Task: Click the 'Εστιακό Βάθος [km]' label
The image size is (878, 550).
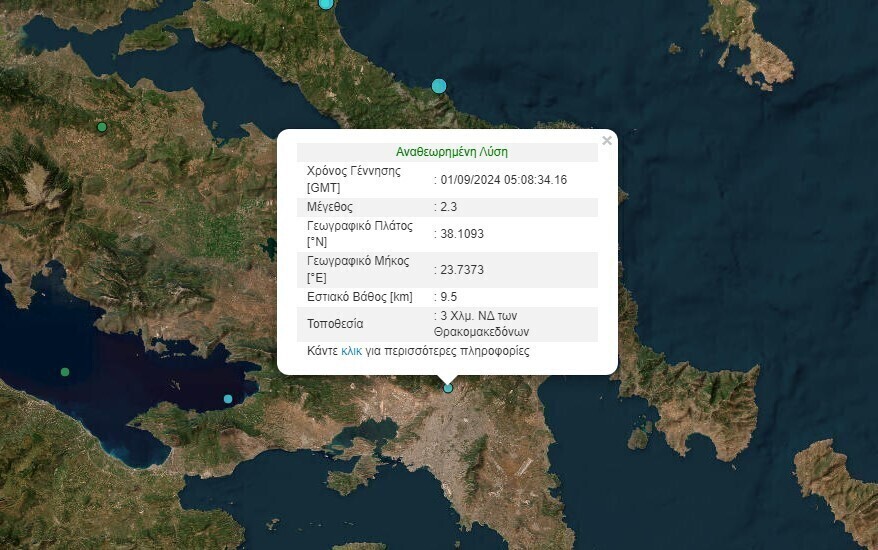Action: coord(359,297)
